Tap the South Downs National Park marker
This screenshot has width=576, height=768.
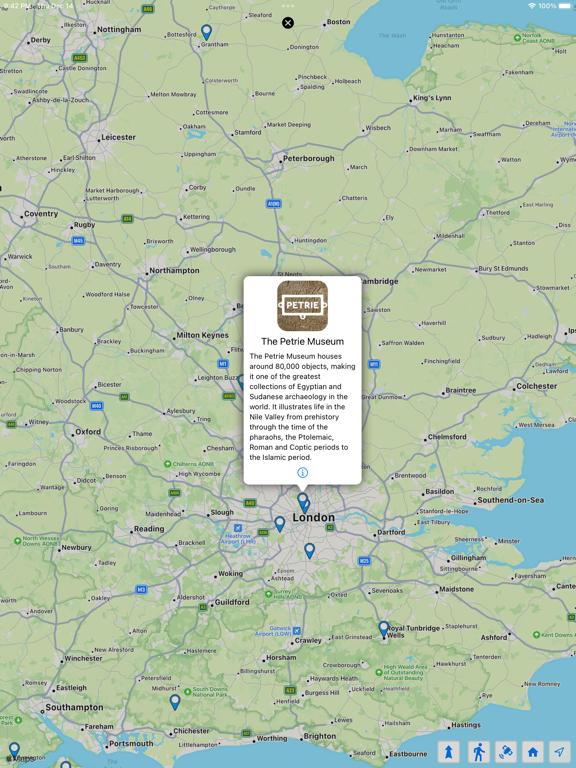point(188,692)
